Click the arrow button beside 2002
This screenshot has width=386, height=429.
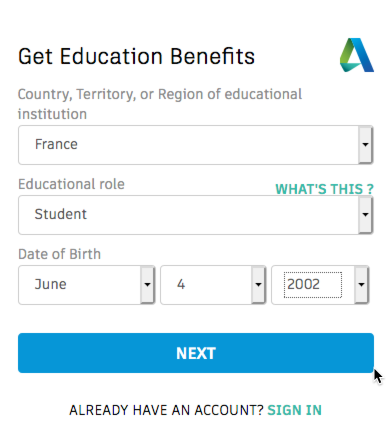click(x=361, y=285)
